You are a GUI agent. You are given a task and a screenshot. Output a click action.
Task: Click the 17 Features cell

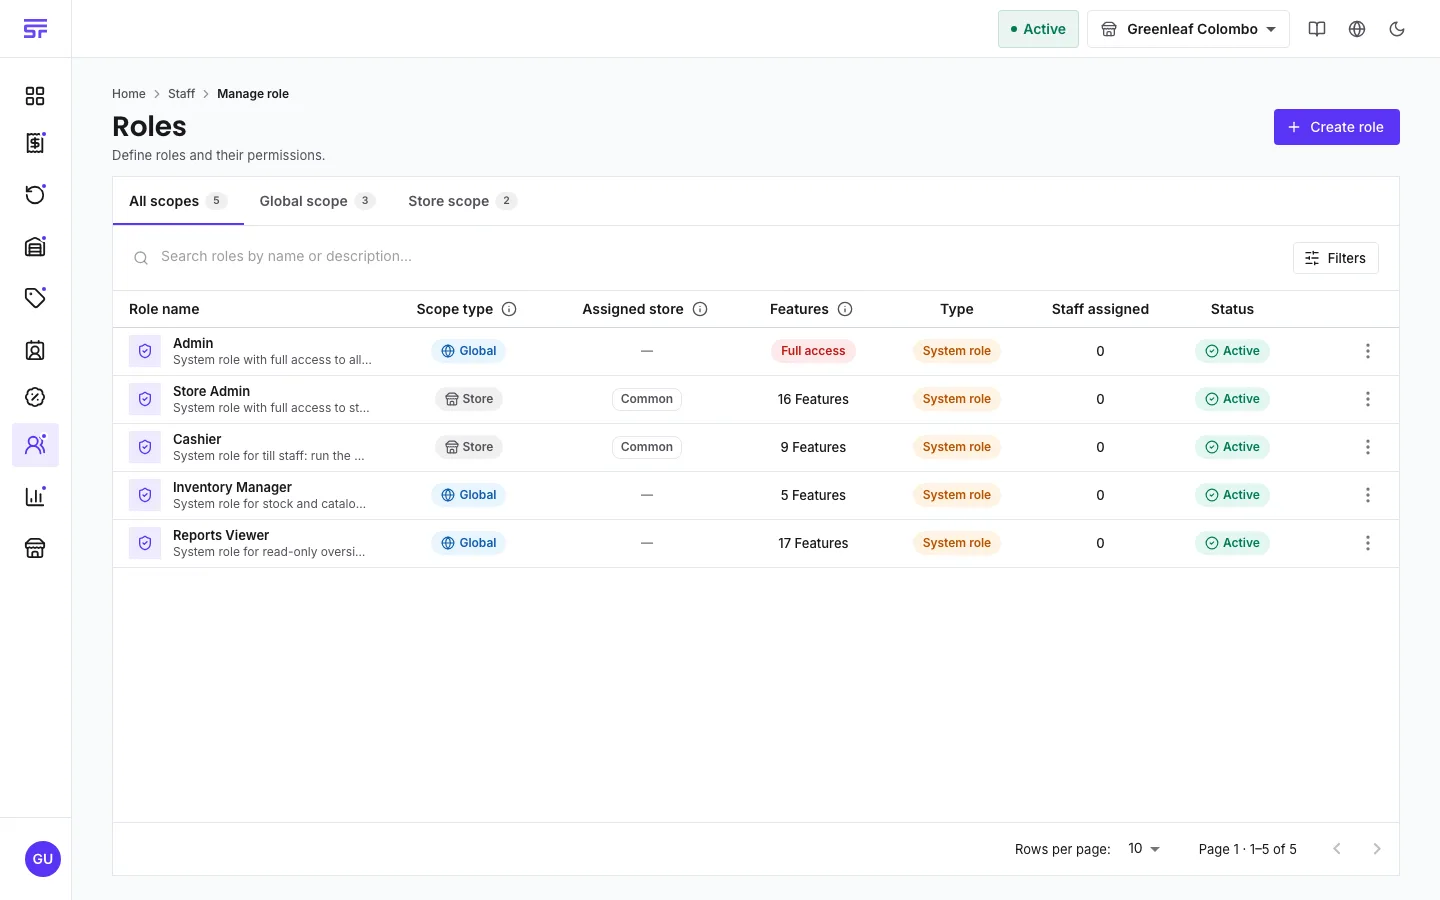coord(813,543)
